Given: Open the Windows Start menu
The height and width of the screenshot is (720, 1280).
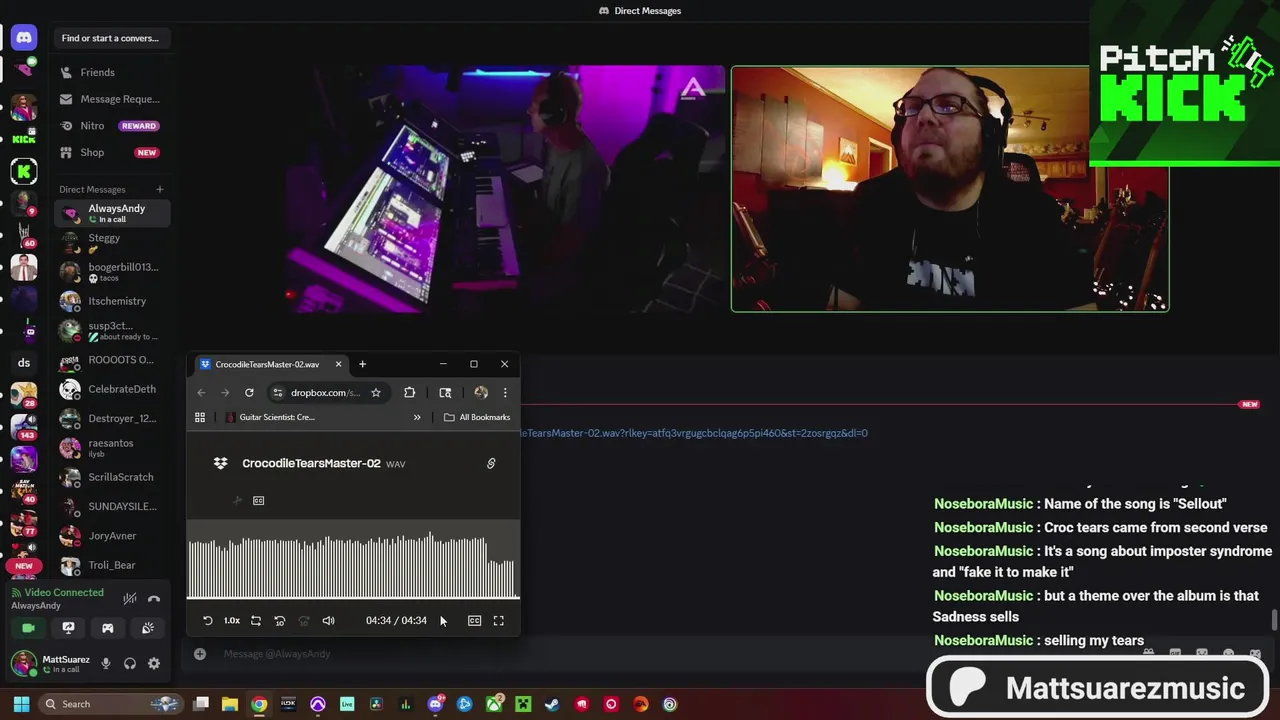Looking at the screenshot, I should [21, 704].
